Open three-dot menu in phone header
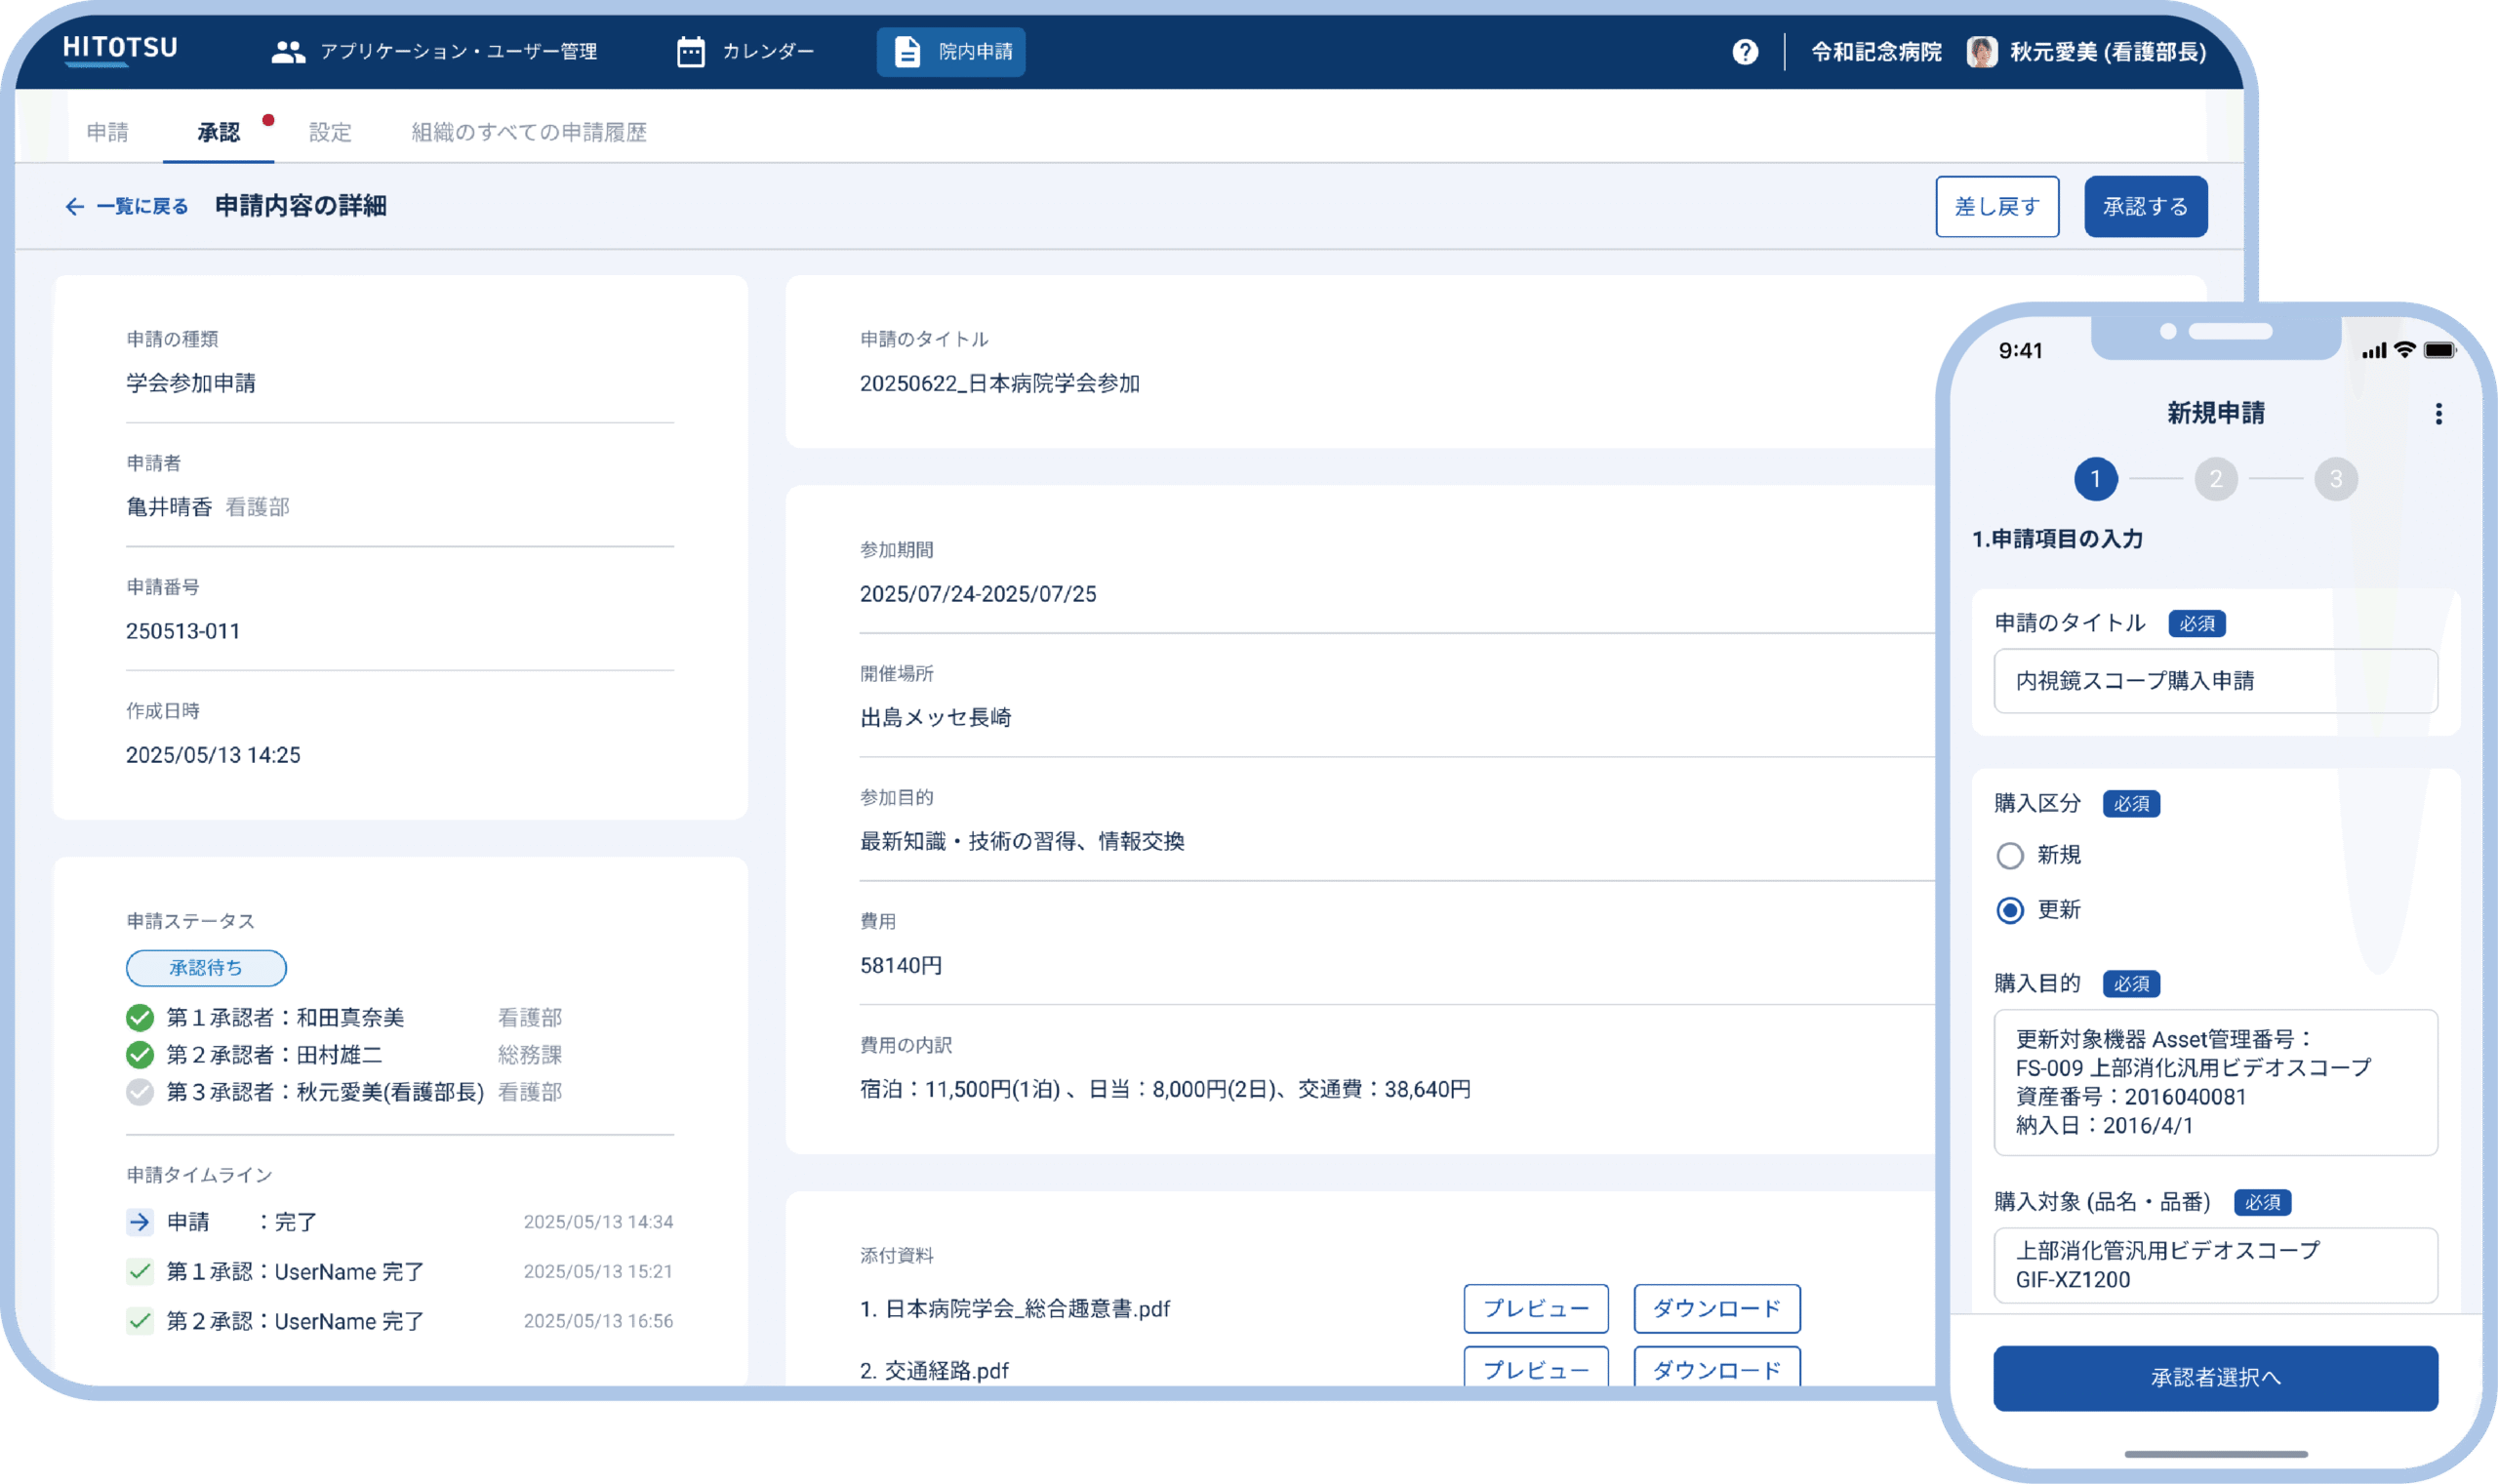The width and height of the screenshot is (2498, 1484). point(2438,414)
